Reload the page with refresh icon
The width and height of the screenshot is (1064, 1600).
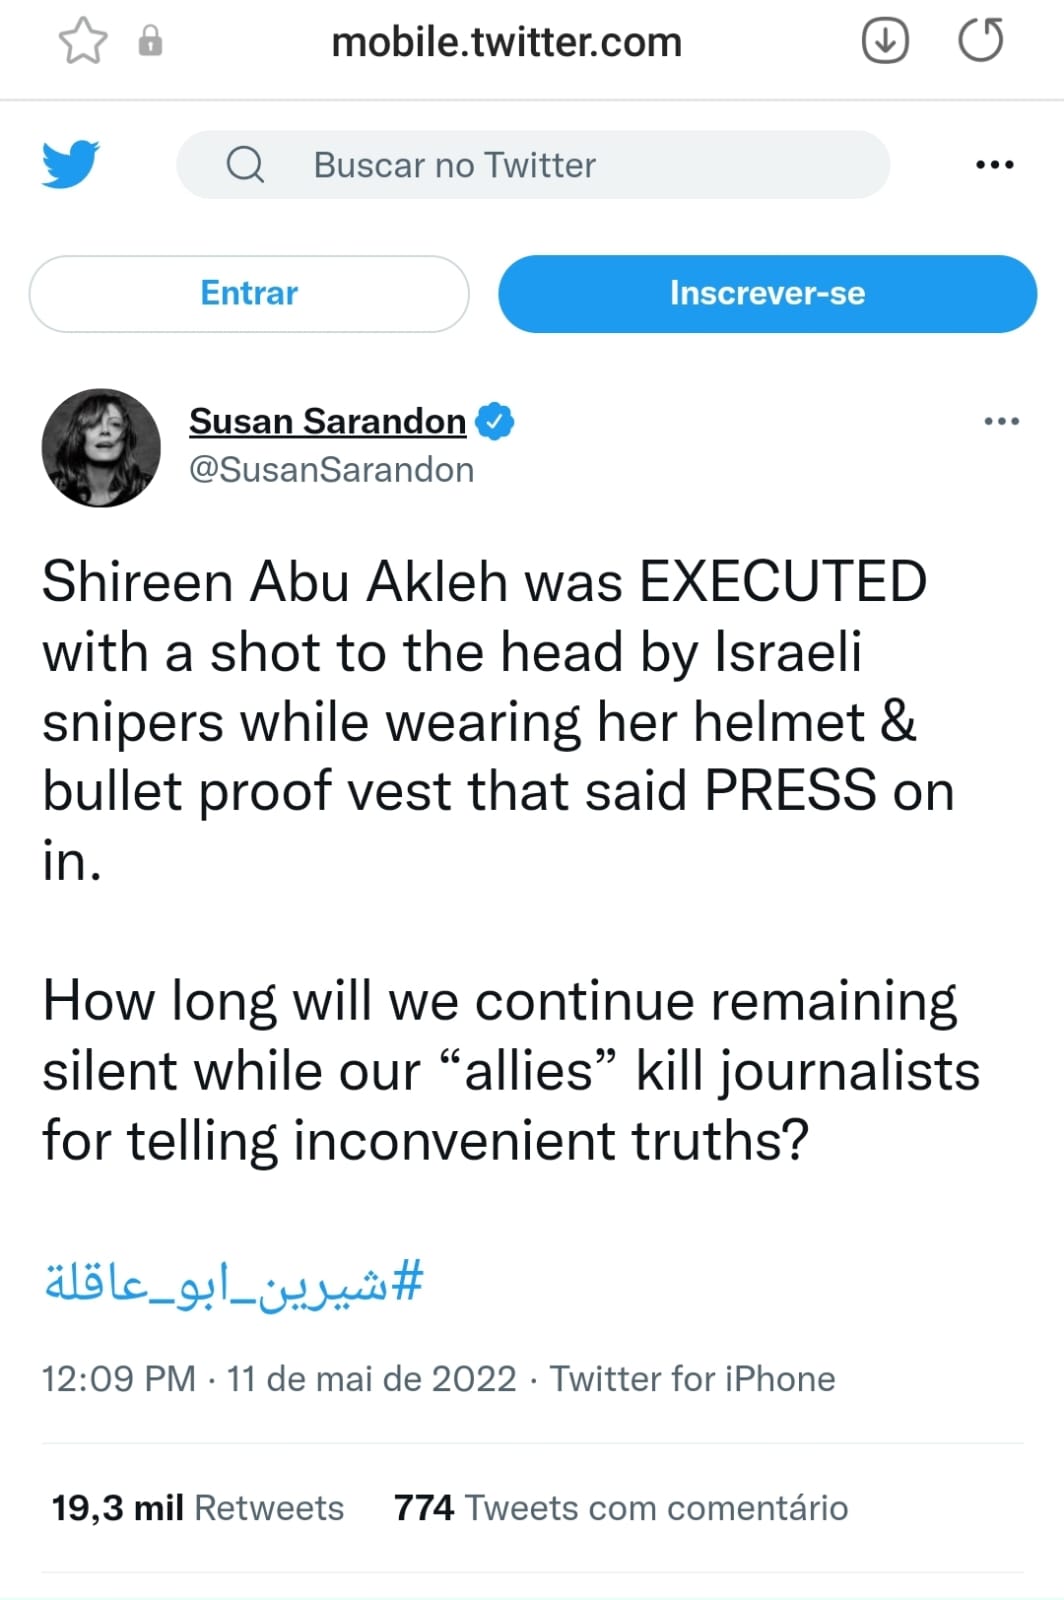[x=980, y=41]
